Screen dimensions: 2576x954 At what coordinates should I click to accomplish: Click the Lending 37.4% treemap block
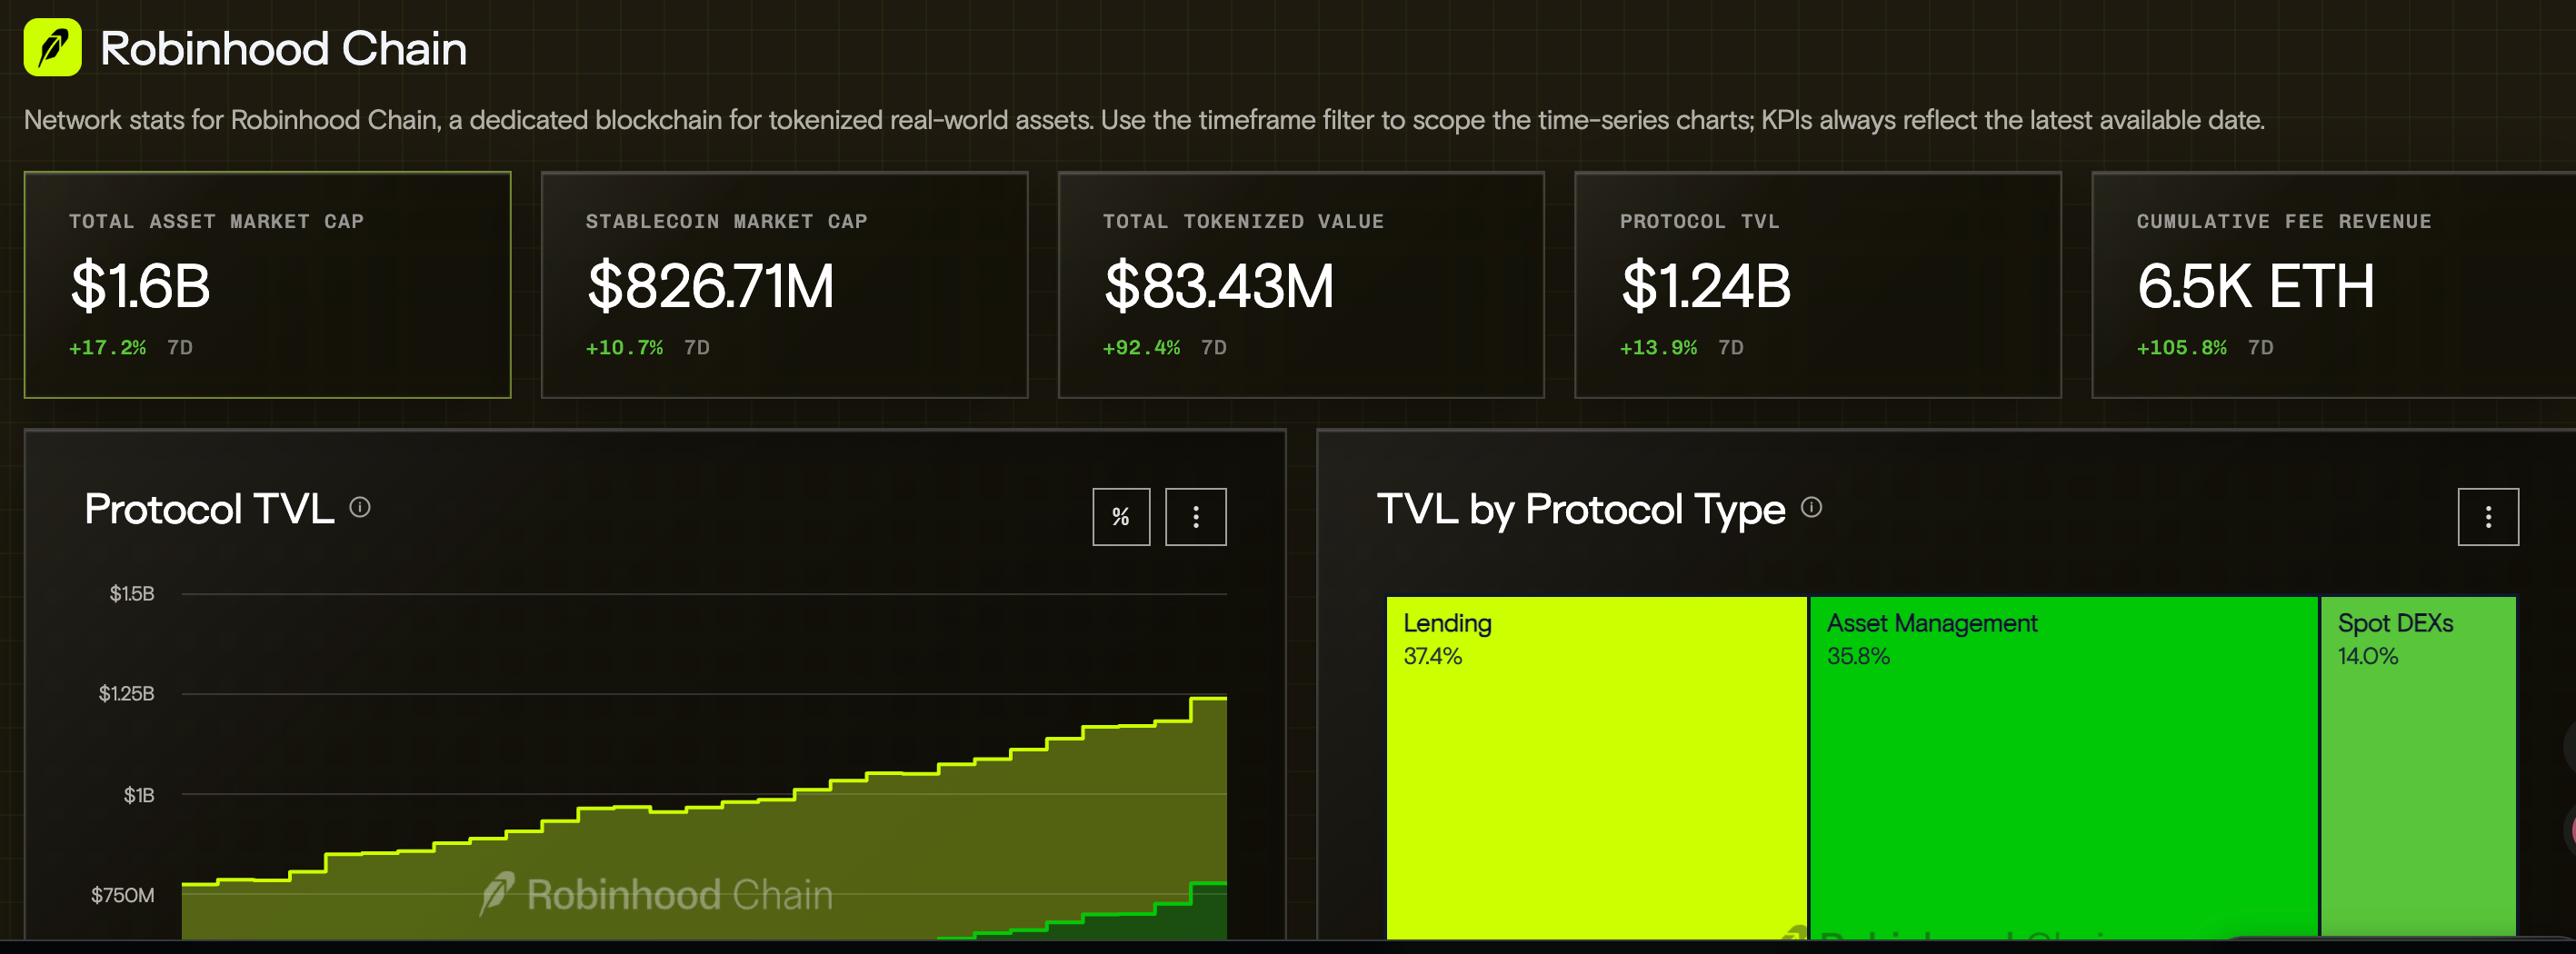[1597, 768]
